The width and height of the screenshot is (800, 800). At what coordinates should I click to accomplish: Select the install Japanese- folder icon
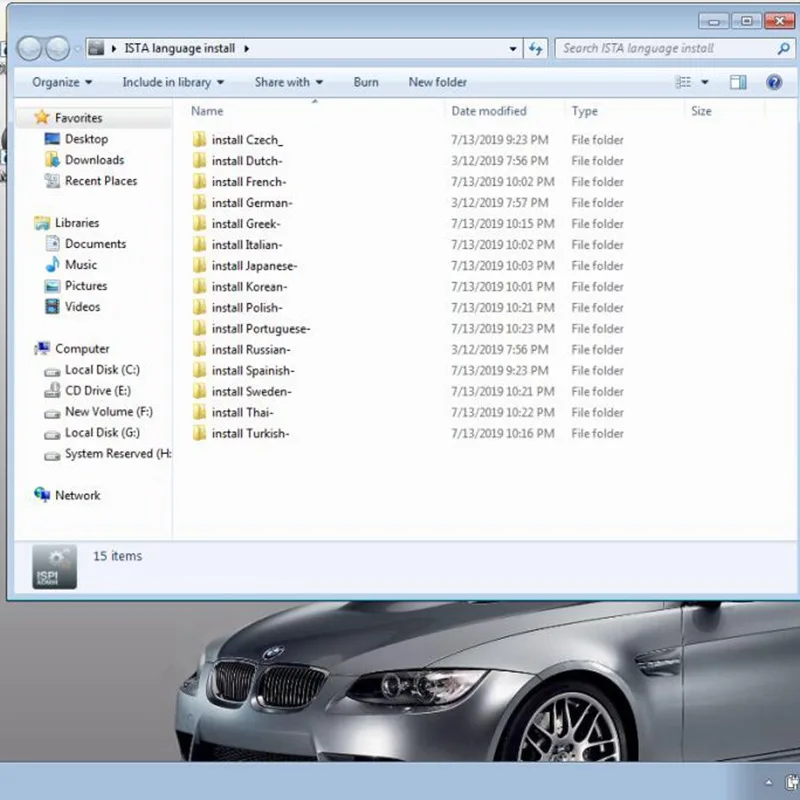click(x=199, y=266)
